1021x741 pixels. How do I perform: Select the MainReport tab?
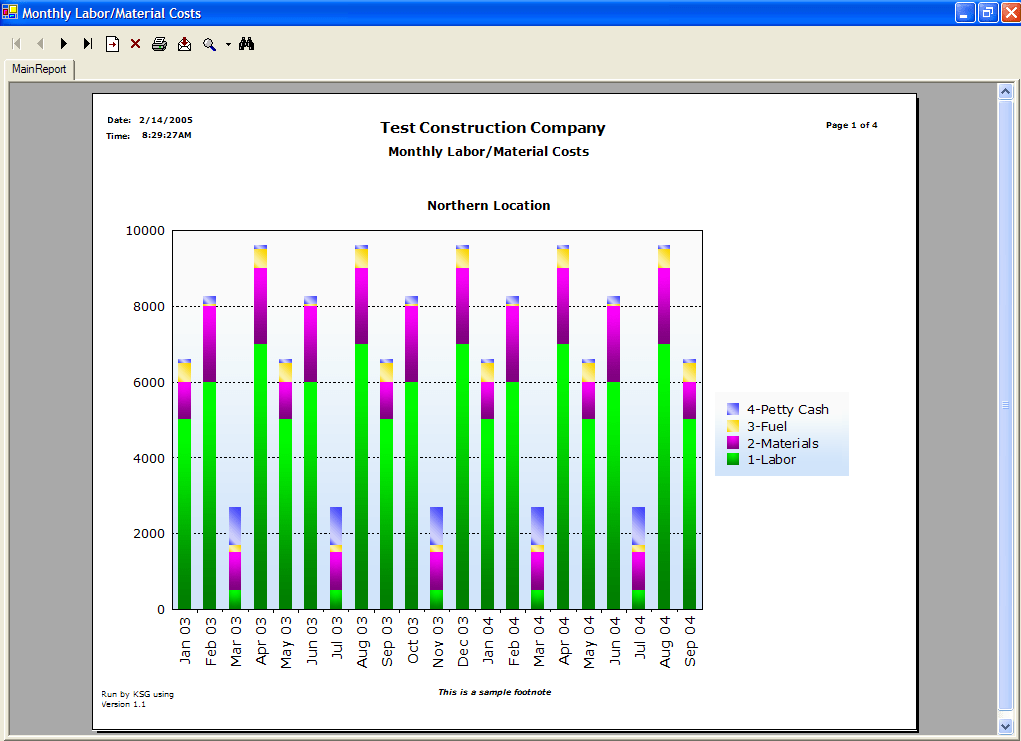[40, 70]
